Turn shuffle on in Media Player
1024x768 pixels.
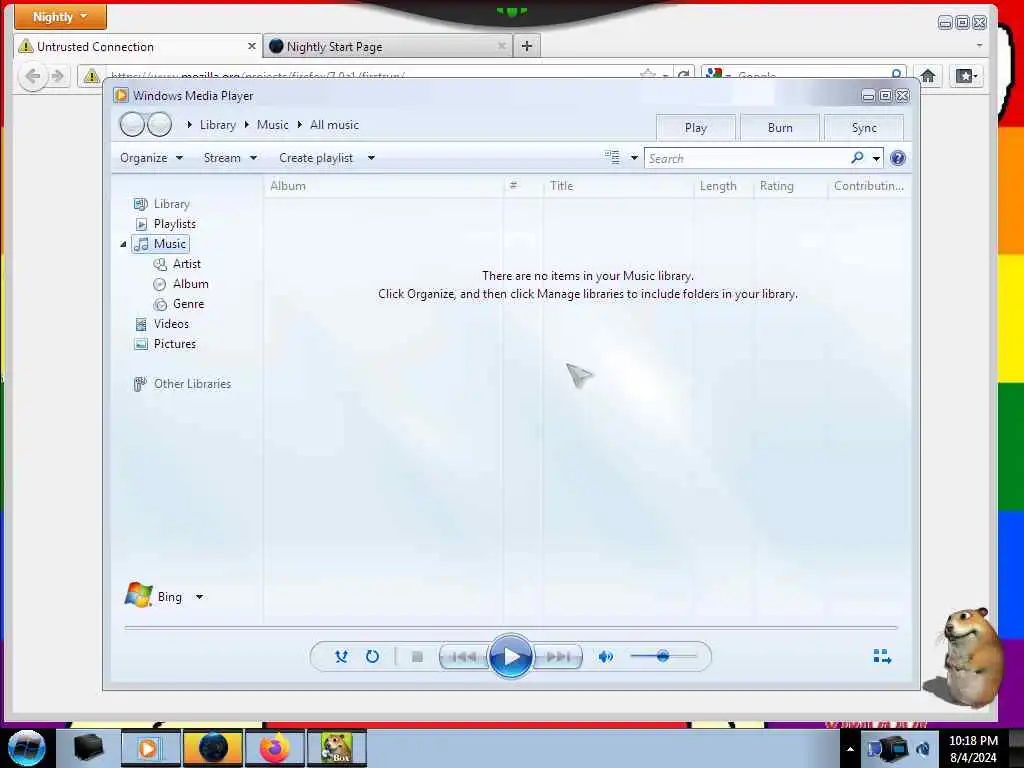[341, 656]
